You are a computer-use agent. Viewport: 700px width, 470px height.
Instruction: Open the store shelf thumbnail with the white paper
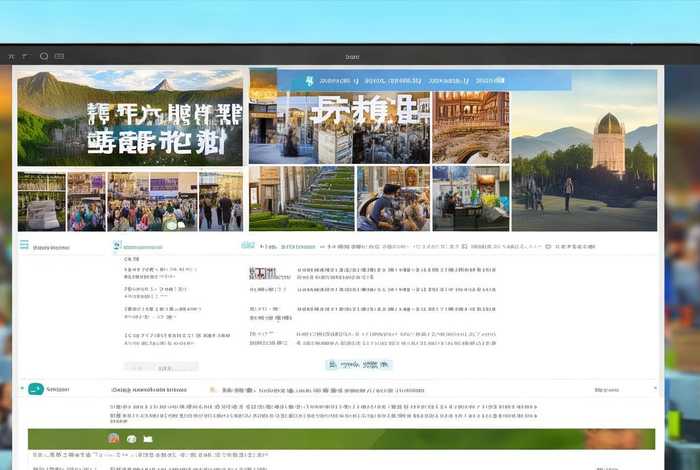(x=42, y=201)
